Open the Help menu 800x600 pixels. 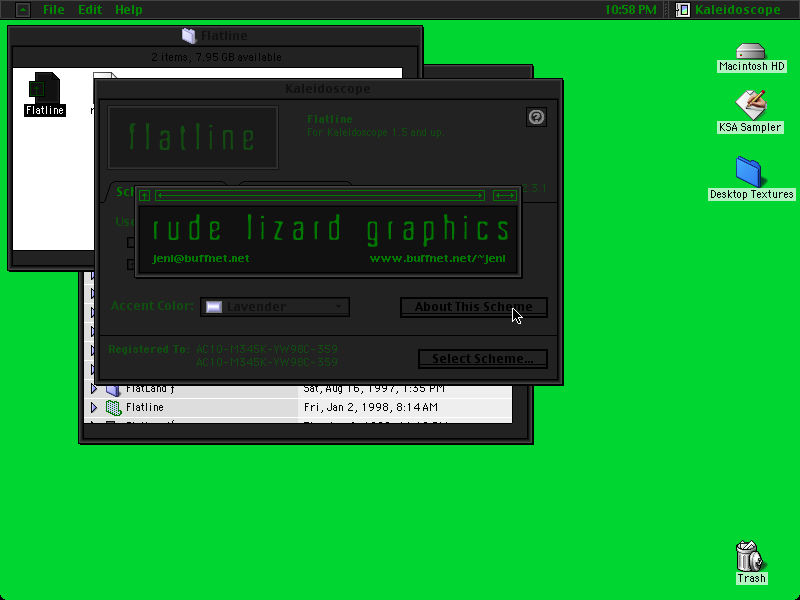click(129, 10)
